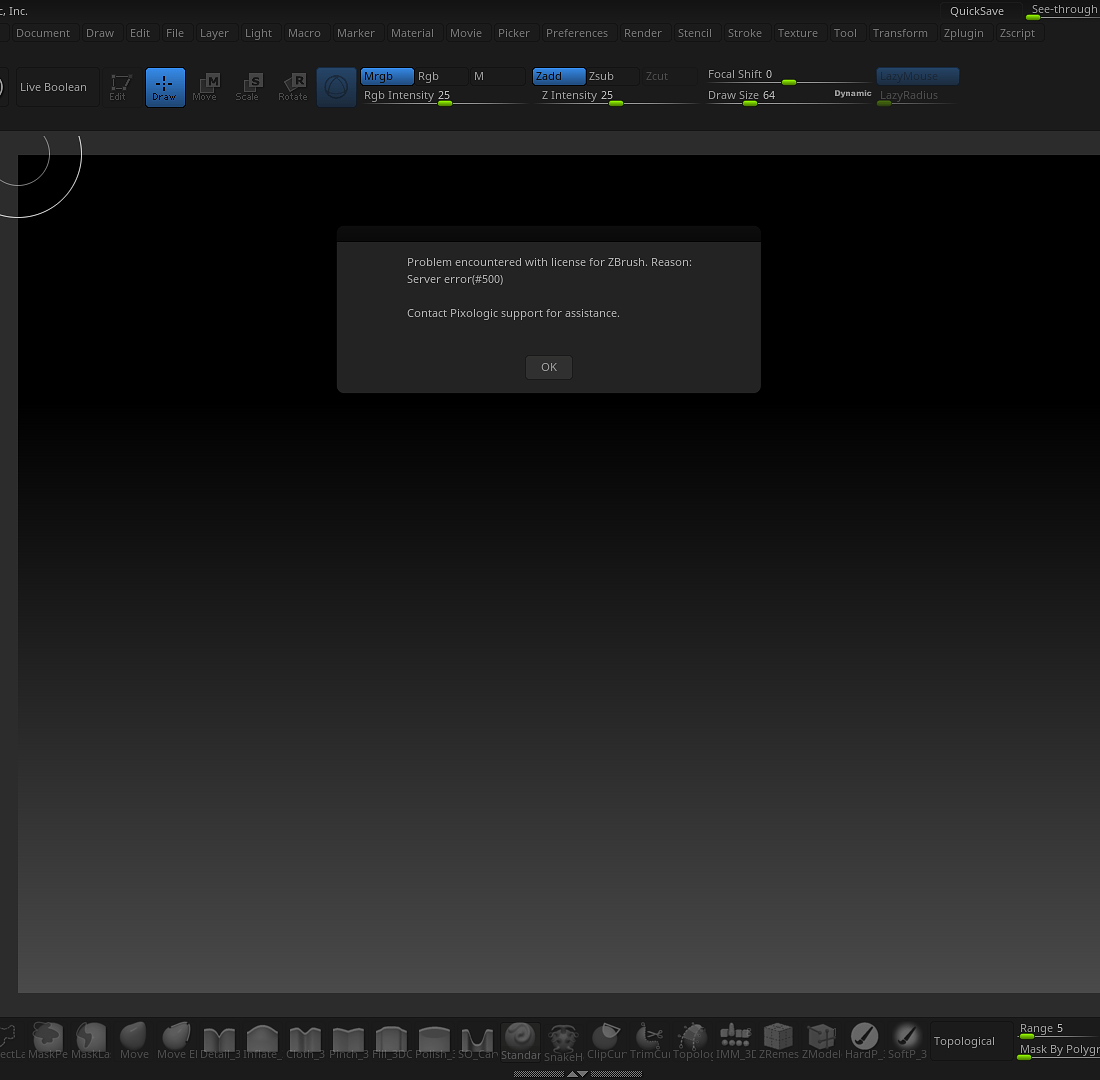Toggle Zcut mode
Image resolution: width=1100 pixels, height=1080 pixels.
(x=669, y=76)
